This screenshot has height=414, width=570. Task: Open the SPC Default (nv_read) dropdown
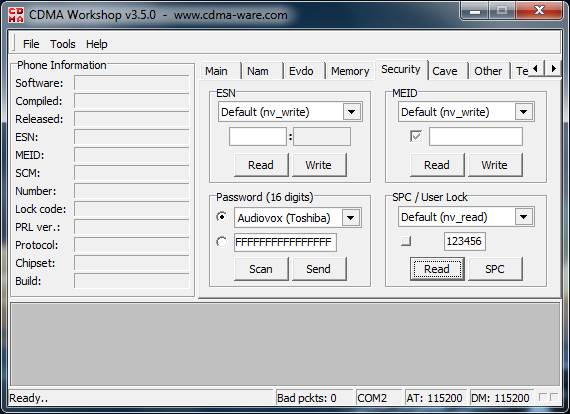(523, 217)
